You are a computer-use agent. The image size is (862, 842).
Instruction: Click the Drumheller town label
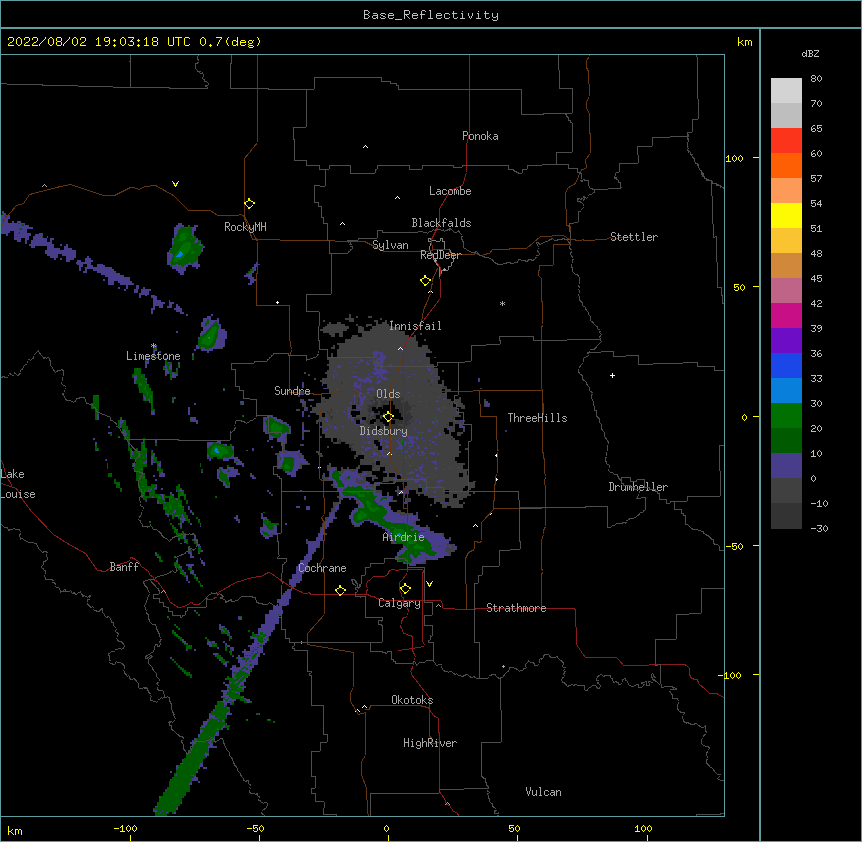coord(638,487)
